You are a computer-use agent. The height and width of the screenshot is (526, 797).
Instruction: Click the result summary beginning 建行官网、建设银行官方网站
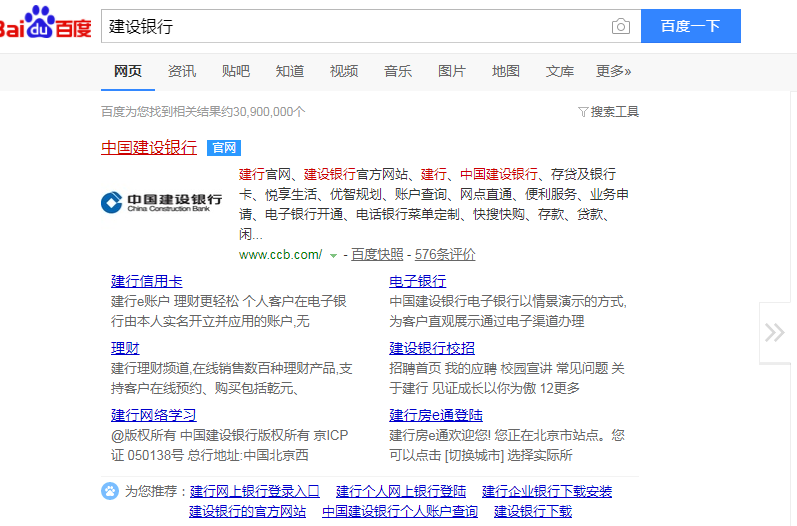tap(434, 204)
